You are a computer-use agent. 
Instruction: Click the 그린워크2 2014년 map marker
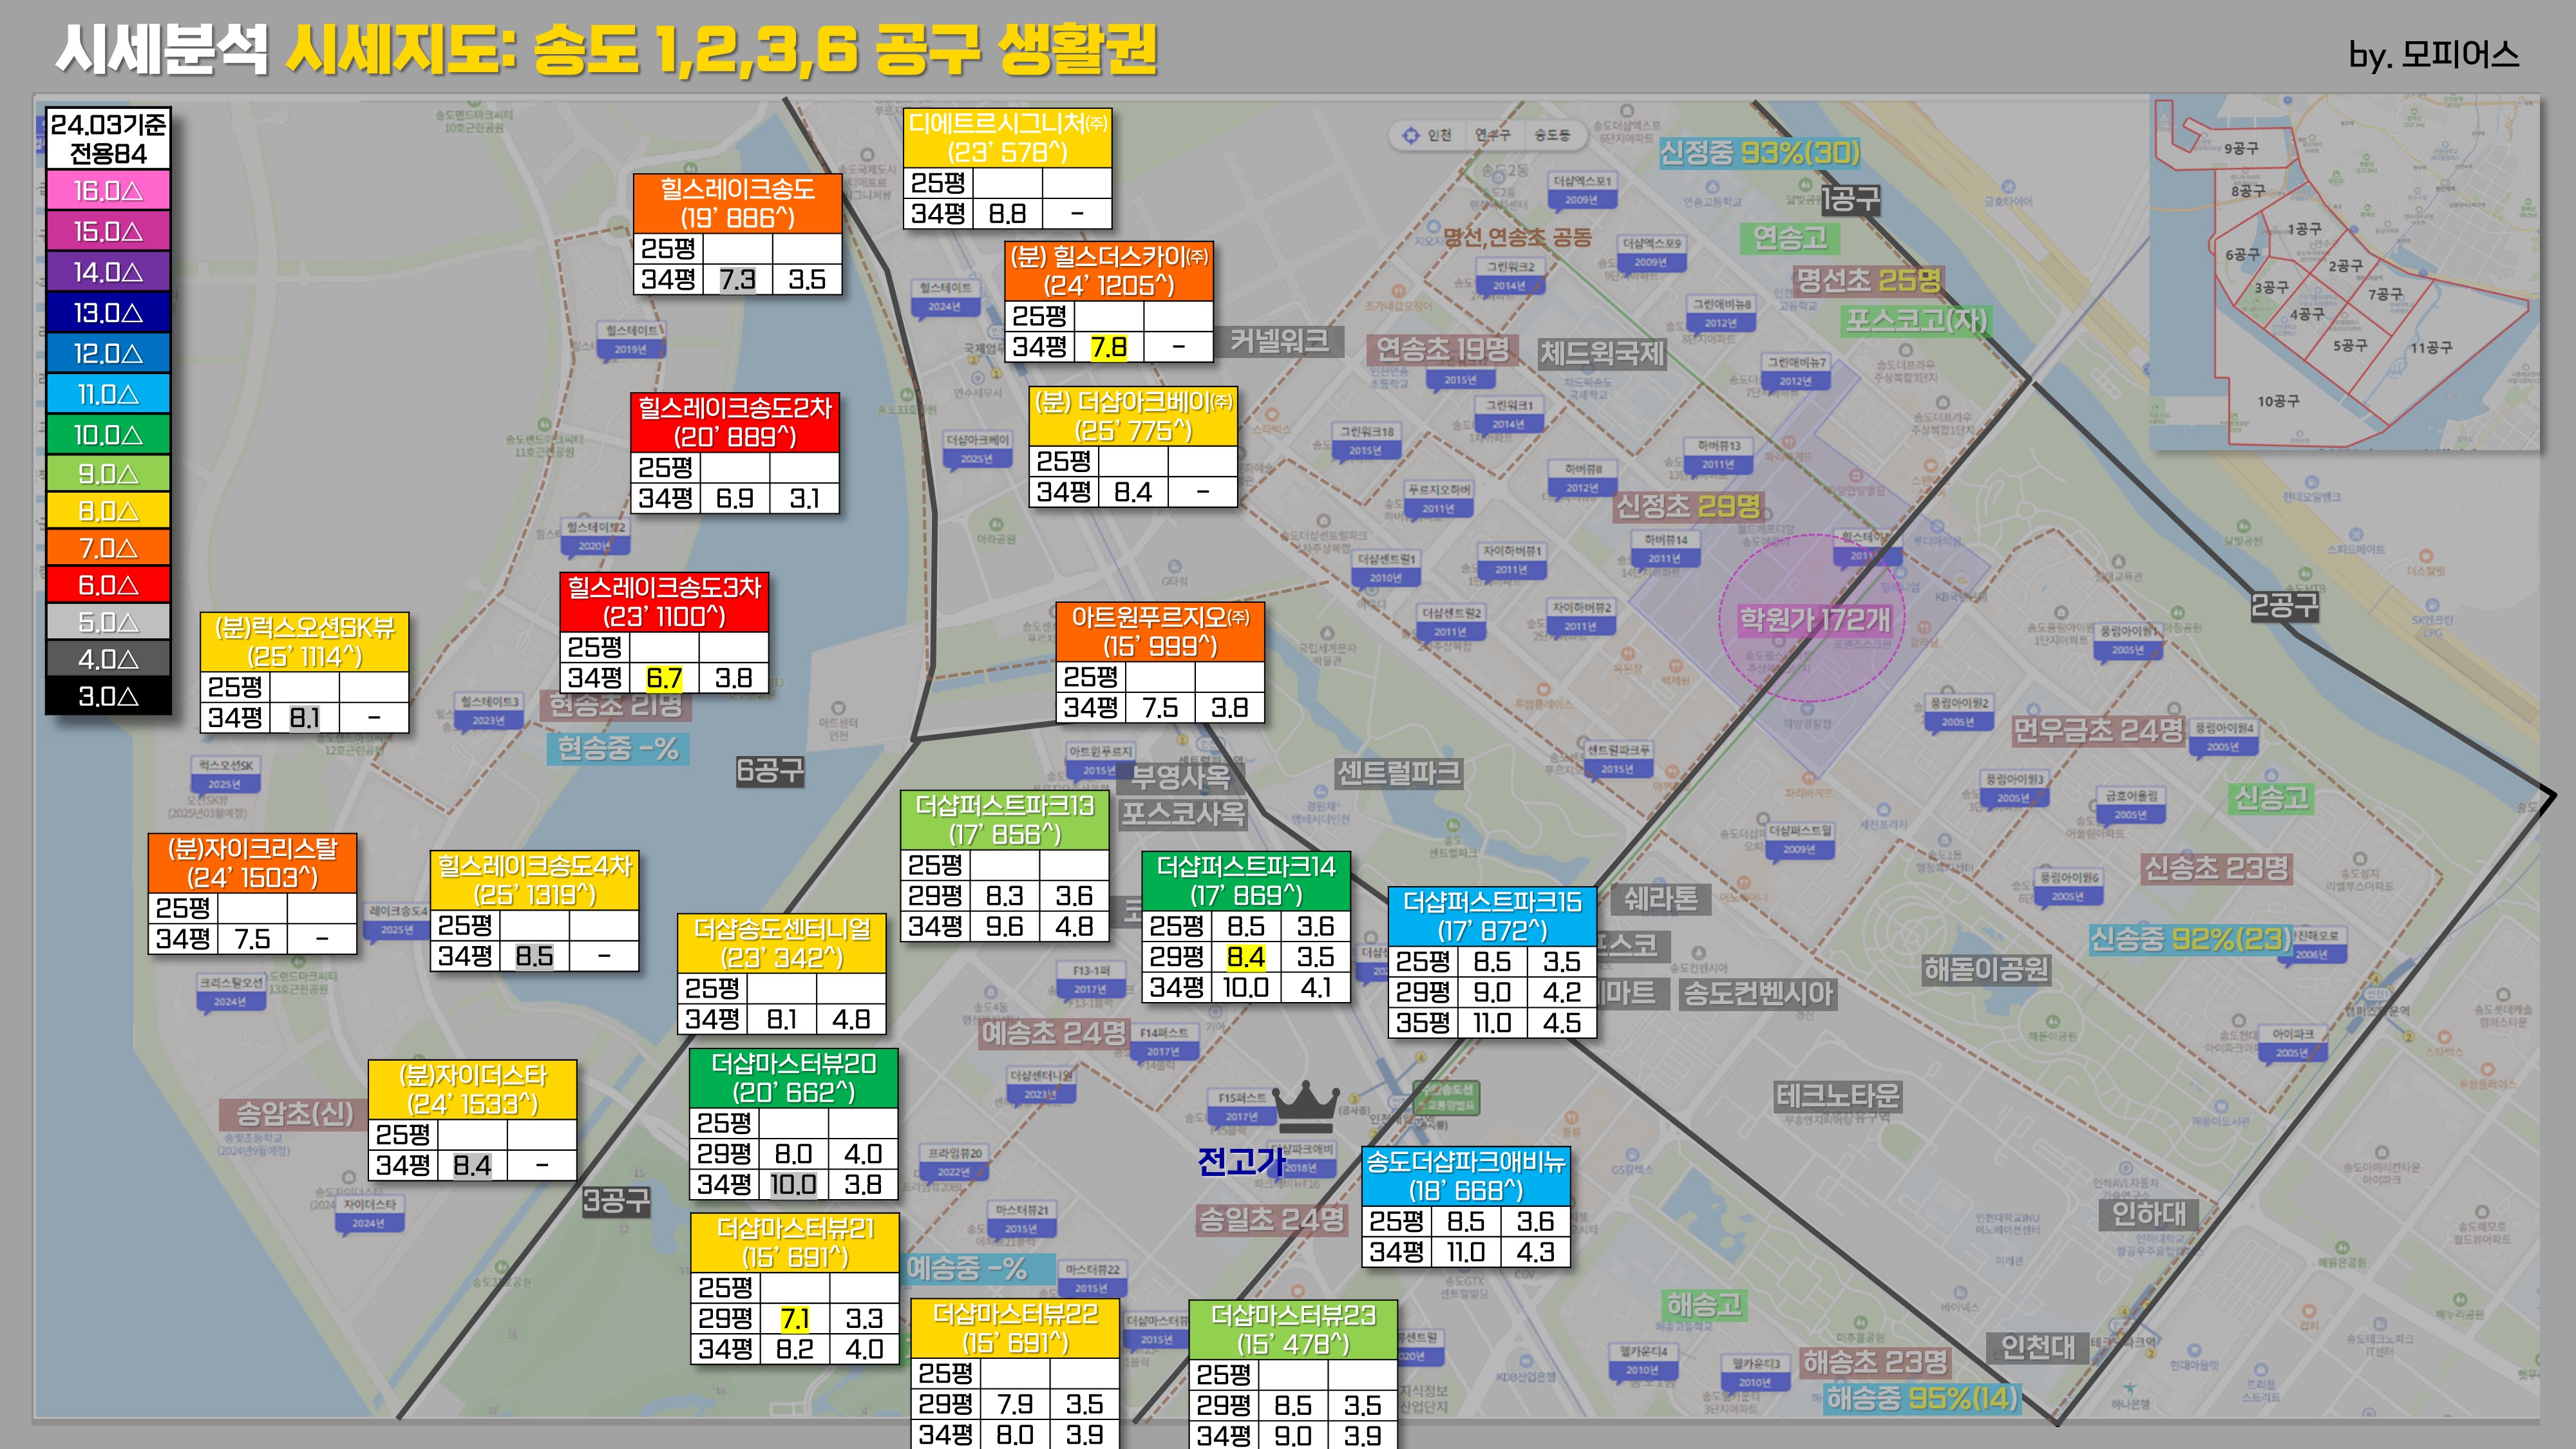1510,275
